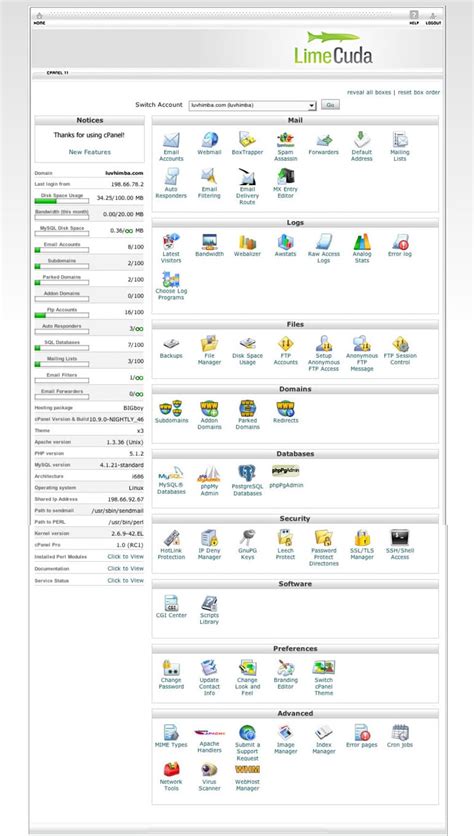Open Backups in Files section
Screen dimensions: 474x836
(171, 347)
